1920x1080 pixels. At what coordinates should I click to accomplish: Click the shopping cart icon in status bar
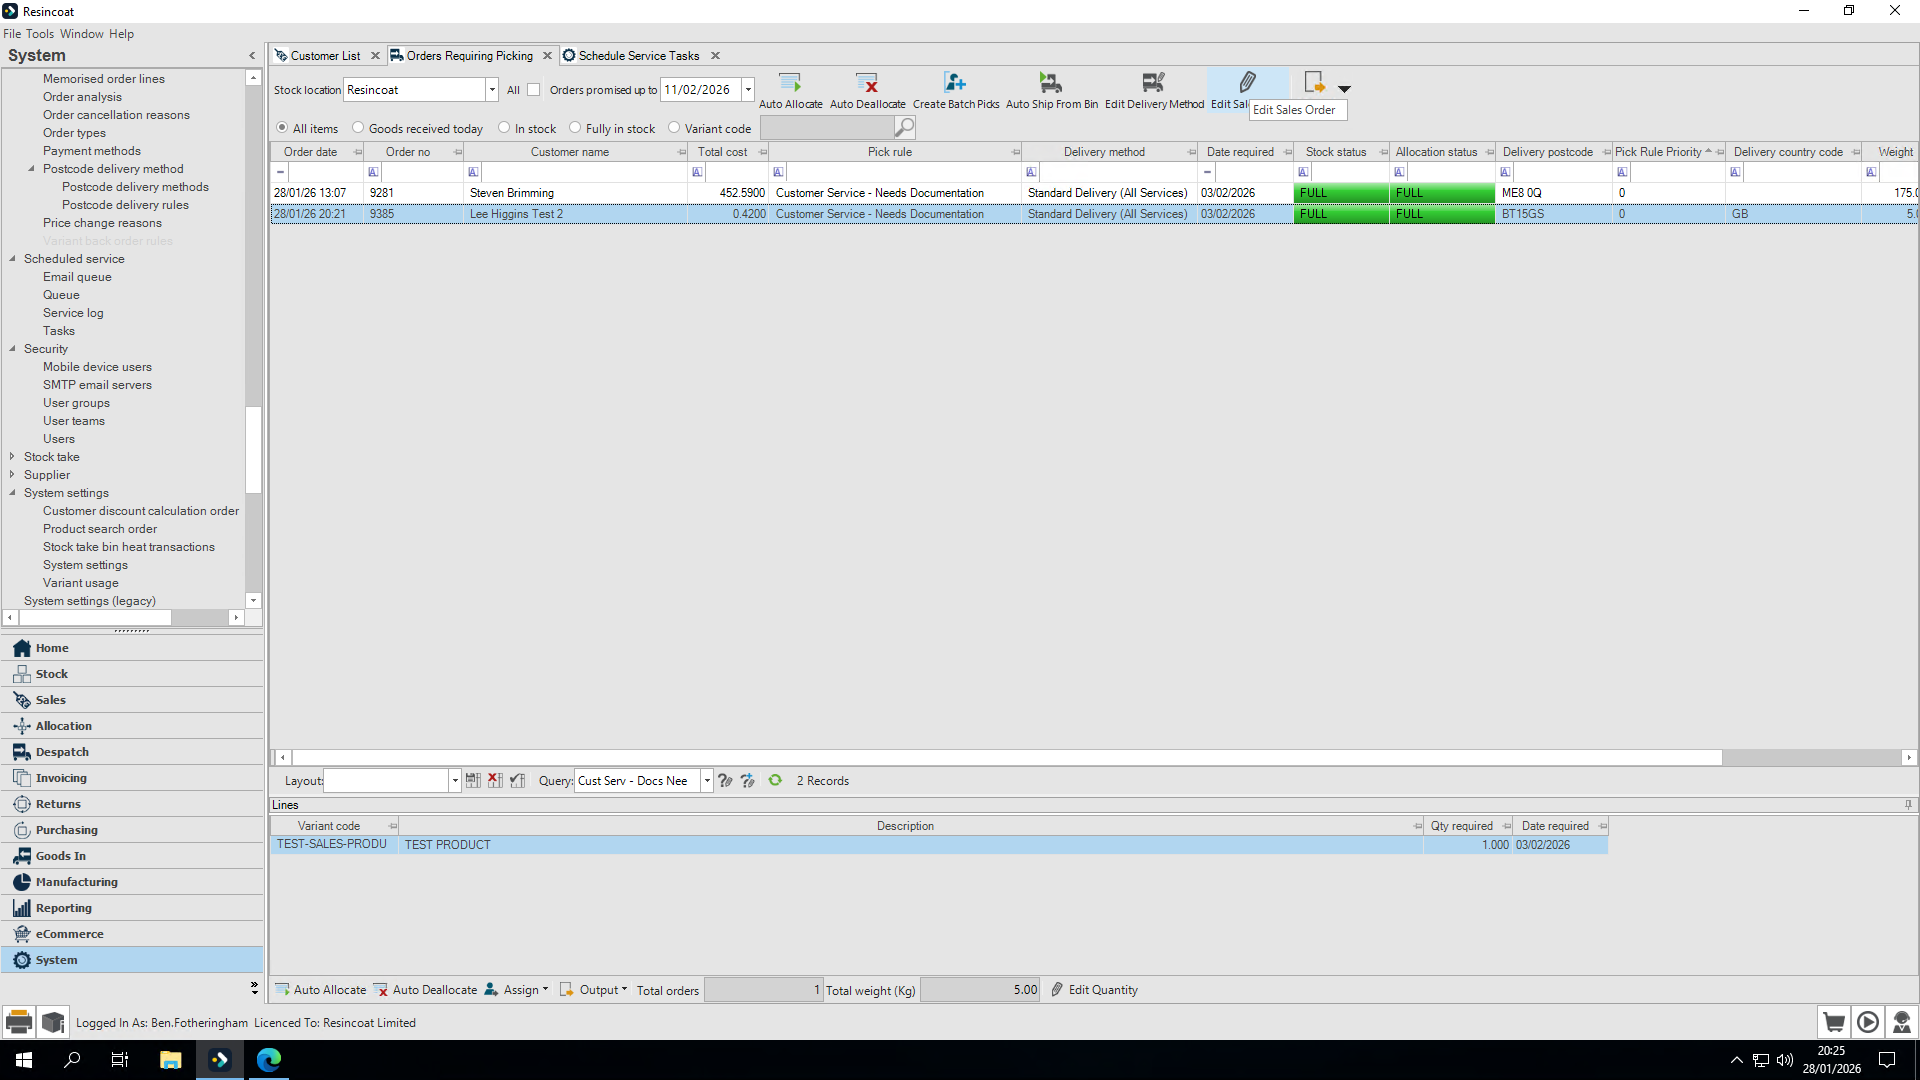[1834, 1022]
